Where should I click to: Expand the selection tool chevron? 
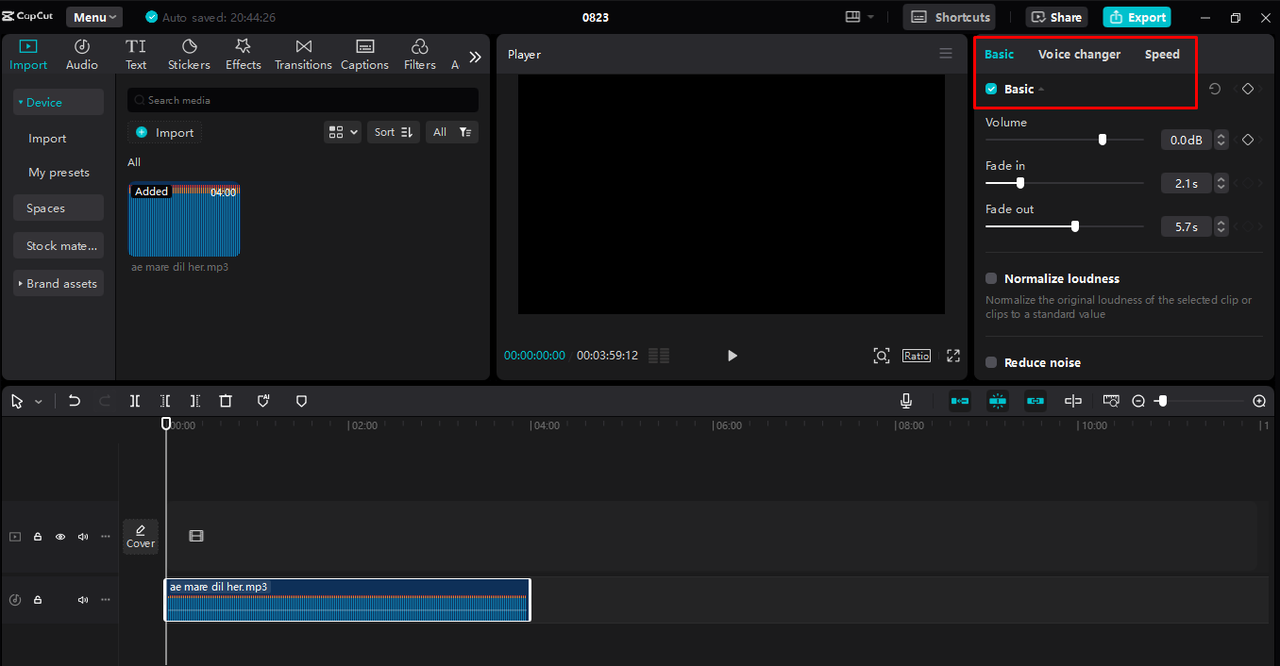click(x=38, y=402)
